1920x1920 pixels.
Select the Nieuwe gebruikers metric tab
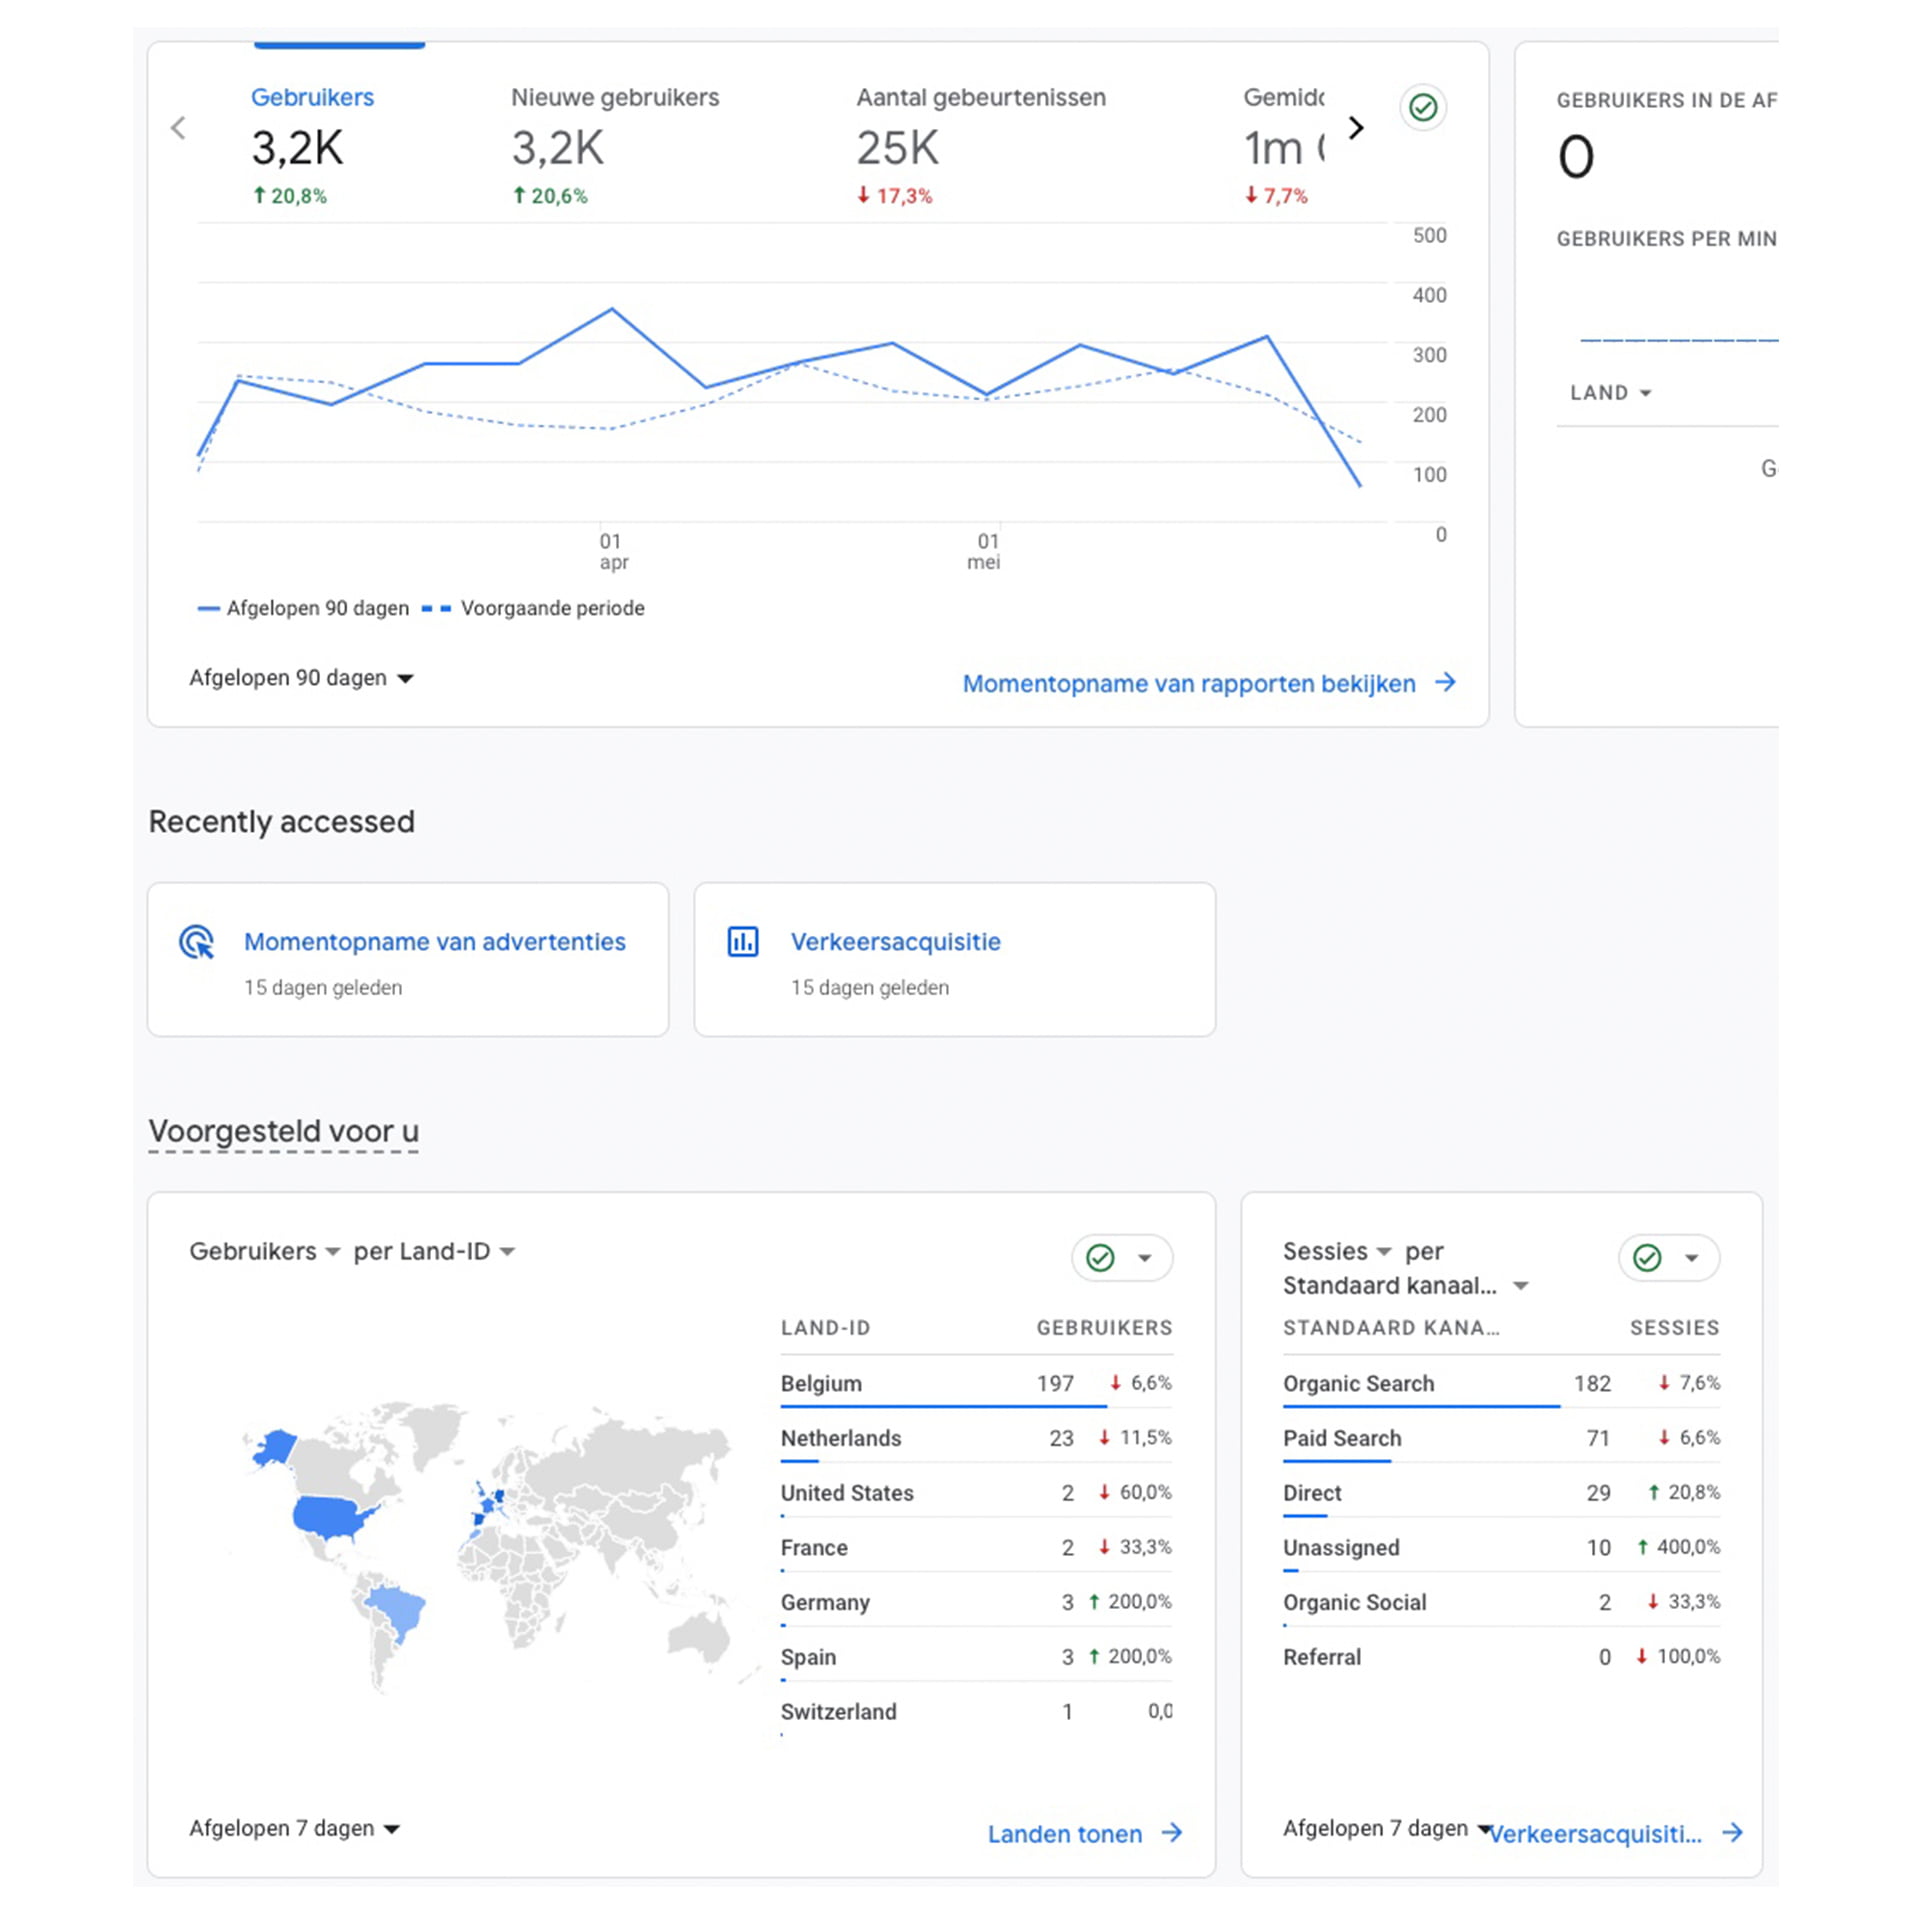(615, 145)
